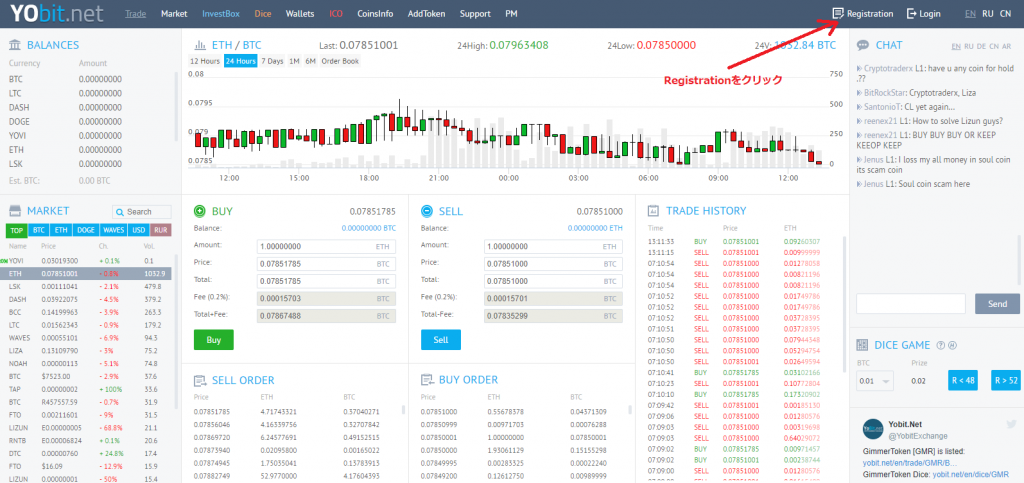Screen dimensions: 1024x483
Task: Click the Yobit.Net avatar in the Twitter feed
Action: 873,429
